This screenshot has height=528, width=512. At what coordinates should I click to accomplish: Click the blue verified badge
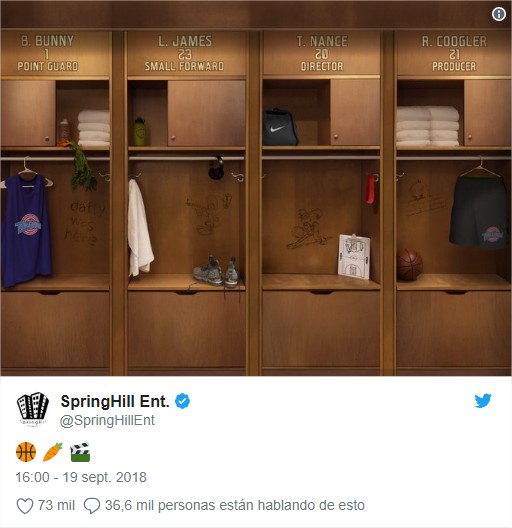point(182,401)
